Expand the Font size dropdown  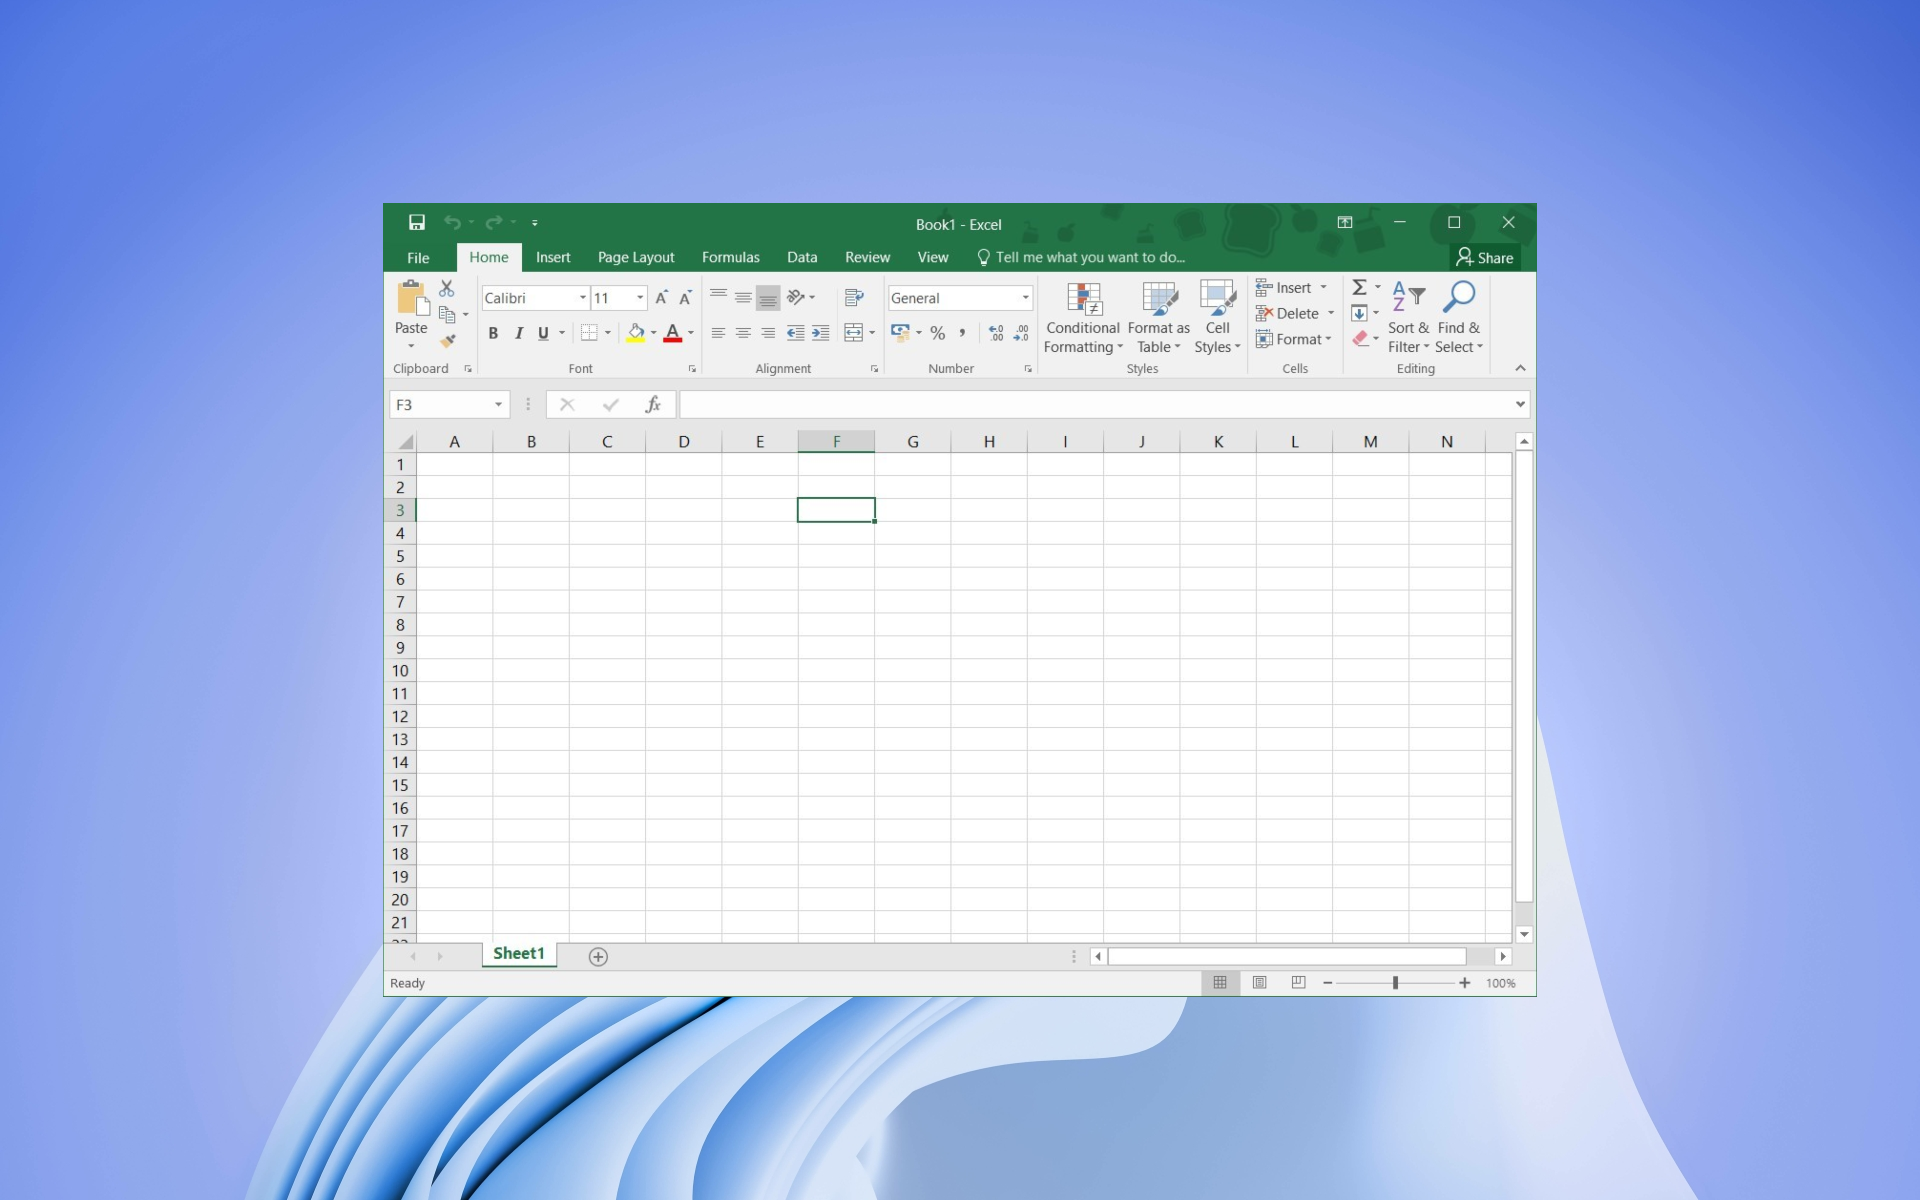click(x=637, y=297)
